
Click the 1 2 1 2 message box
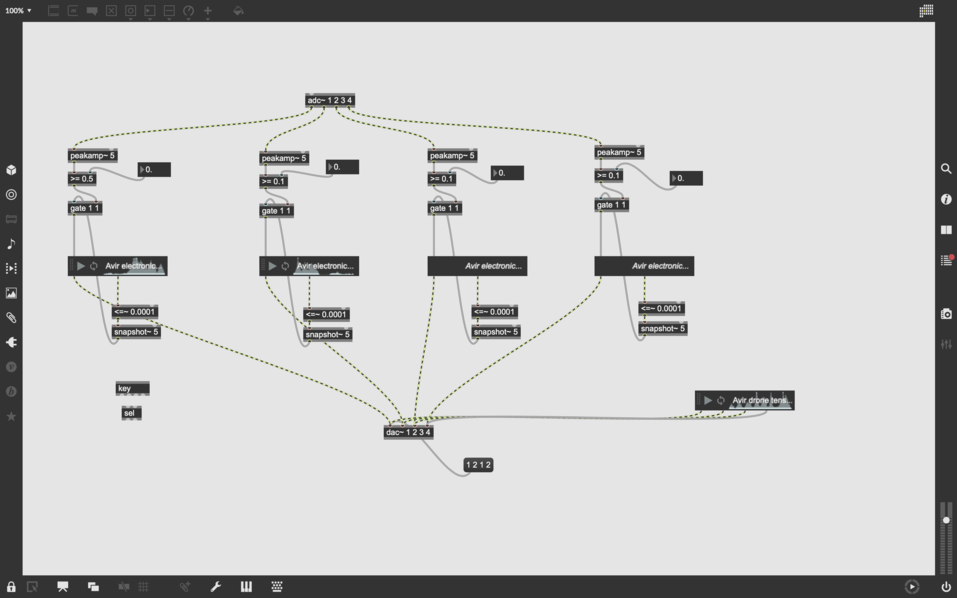coord(478,465)
